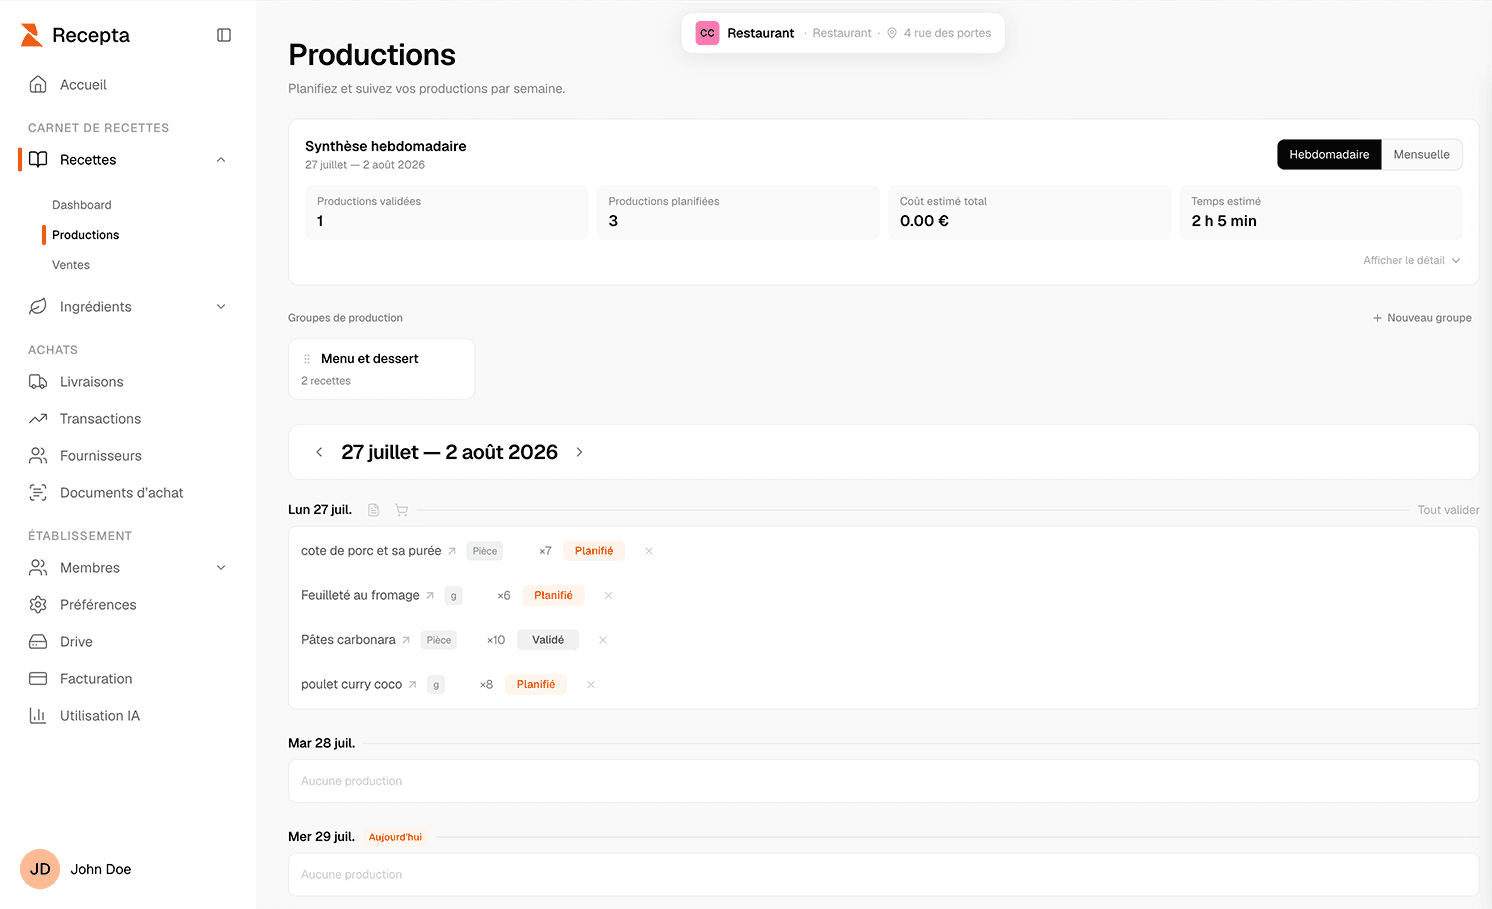Click Pâtes carbonara recipe name

pyautogui.click(x=348, y=640)
